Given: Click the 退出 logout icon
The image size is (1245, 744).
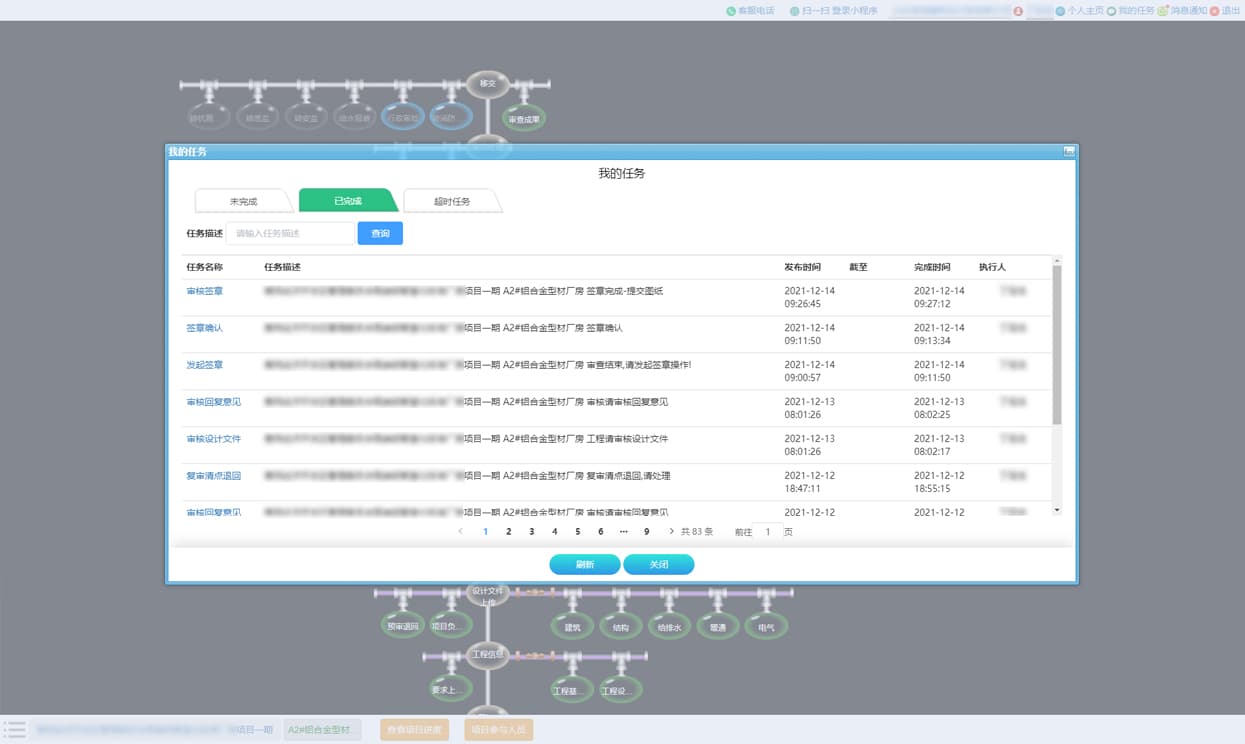Looking at the screenshot, I should tap(1214, 11).
